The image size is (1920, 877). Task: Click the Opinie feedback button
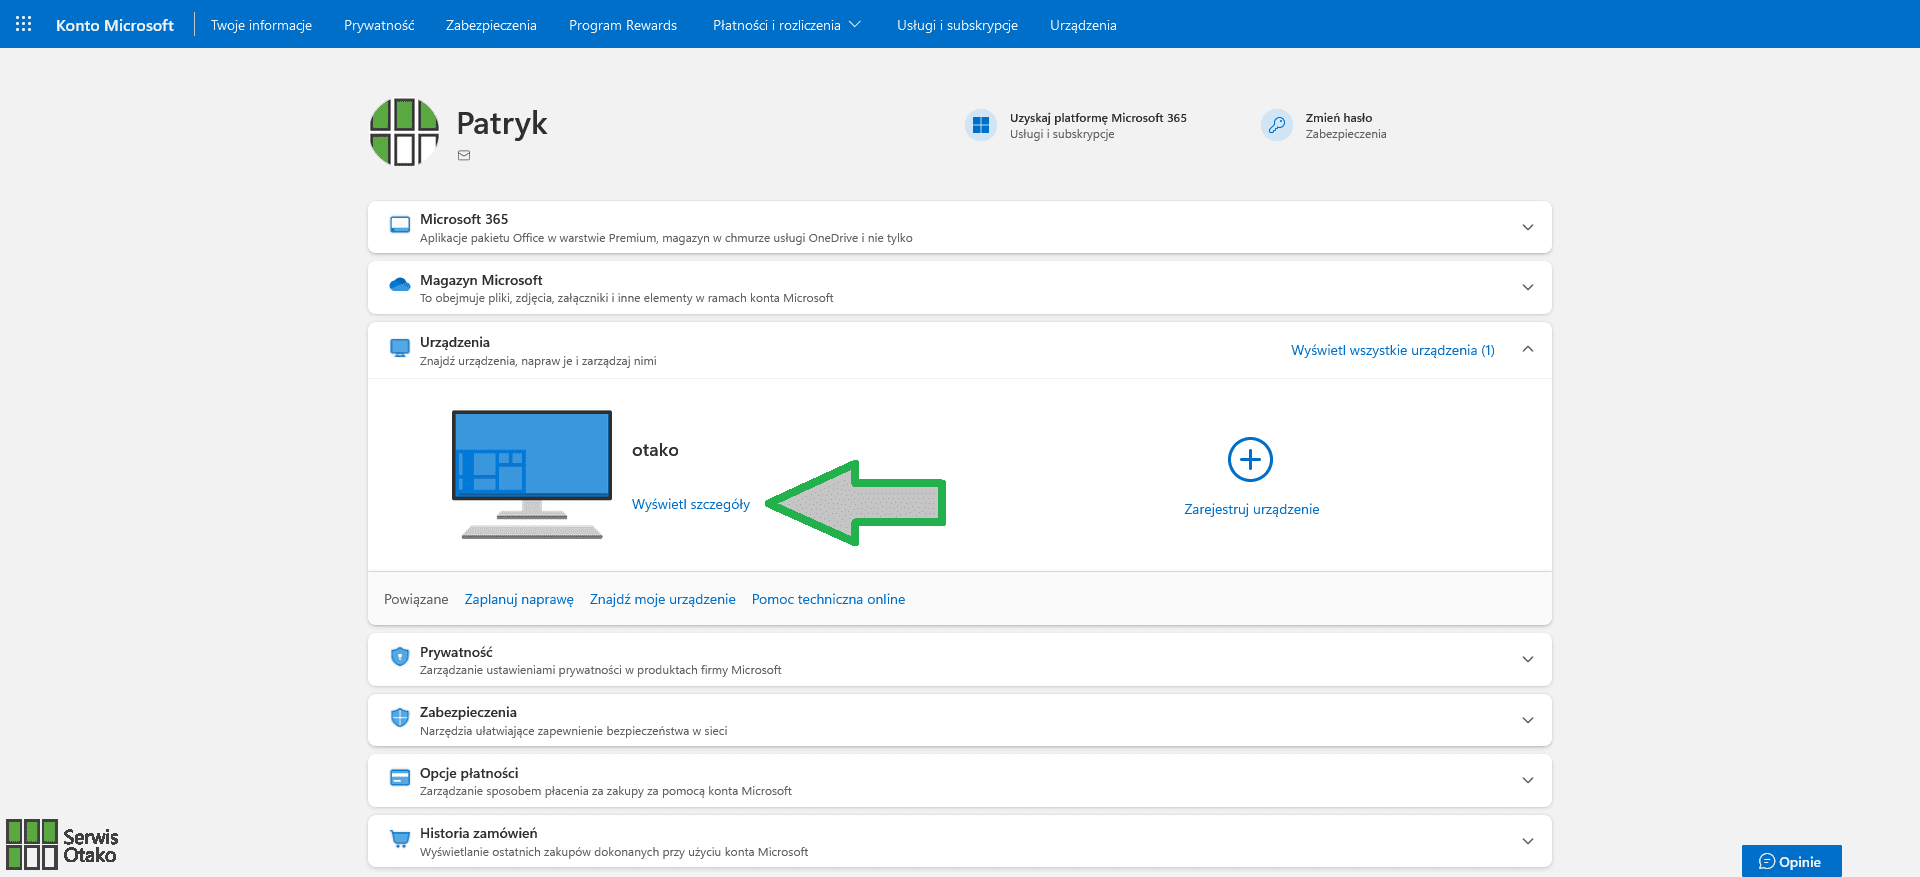[1791, 861]
